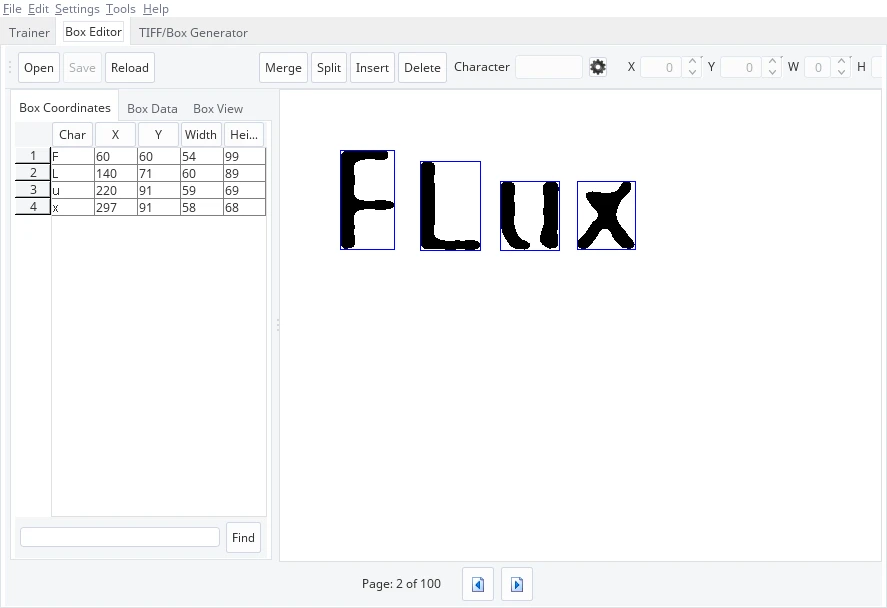
Task: Click the letter x box in image
Action: (x=606, y=215)
